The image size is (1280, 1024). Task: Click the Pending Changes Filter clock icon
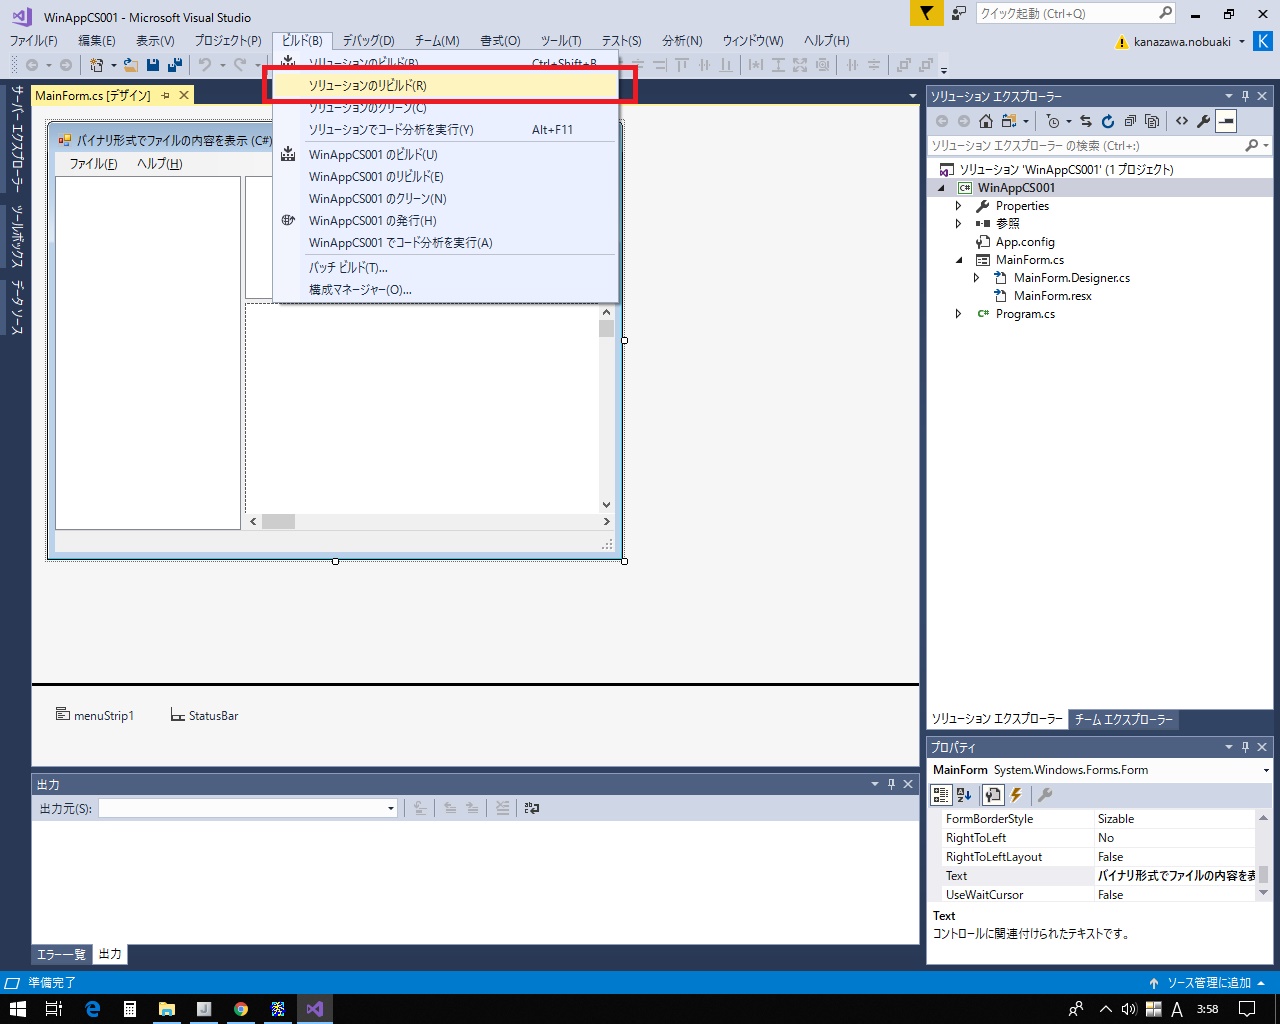(x=1053, y=121)
